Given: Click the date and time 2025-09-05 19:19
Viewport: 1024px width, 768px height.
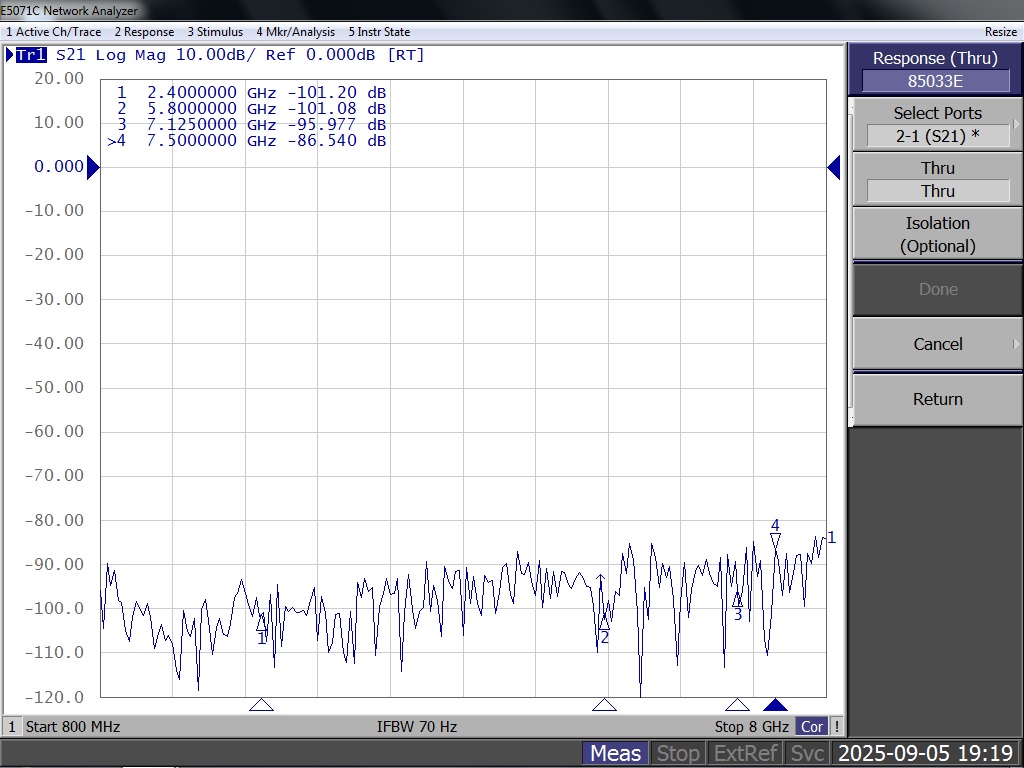Looking at the screenshot, I should pyautogui.click(x=925, y=753).
